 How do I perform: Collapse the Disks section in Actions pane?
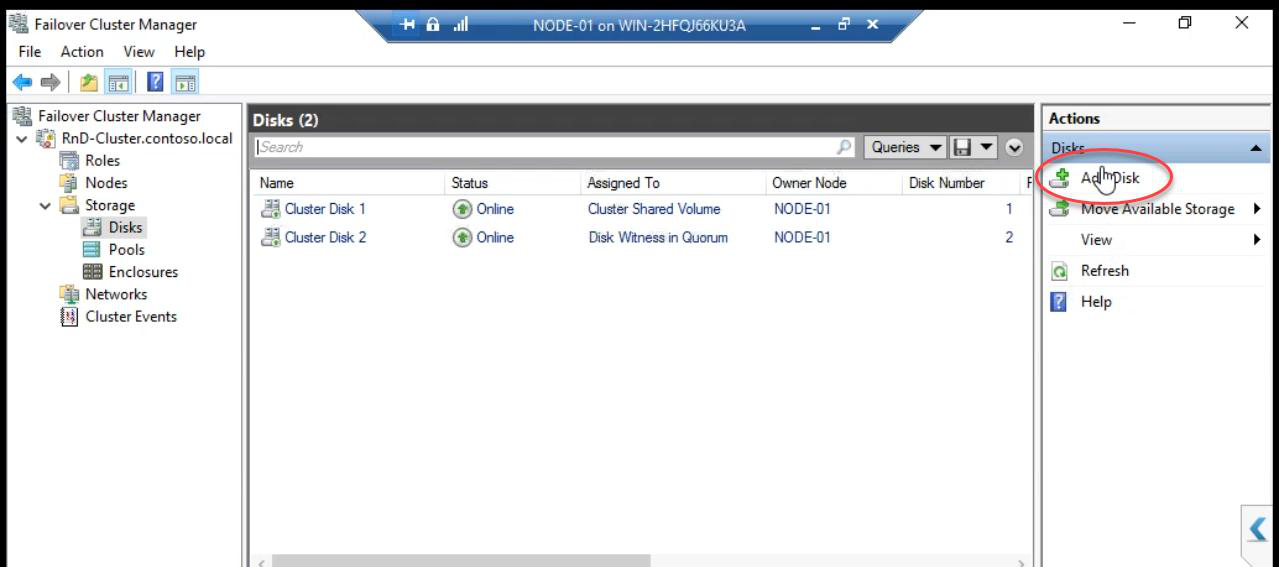(1255, 148)
